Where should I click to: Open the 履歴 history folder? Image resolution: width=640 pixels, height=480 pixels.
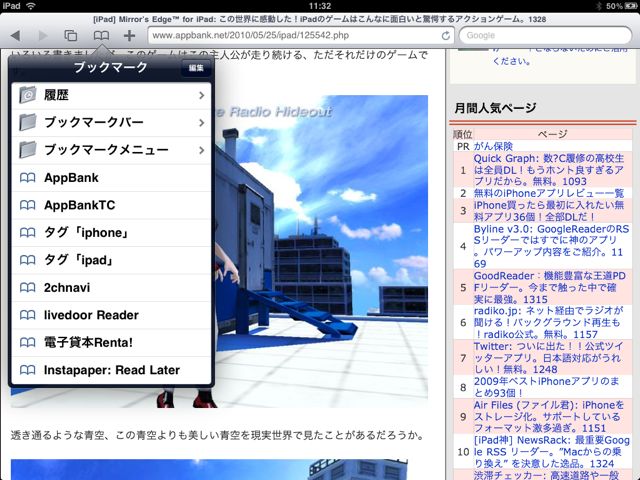tap(111, 96)
